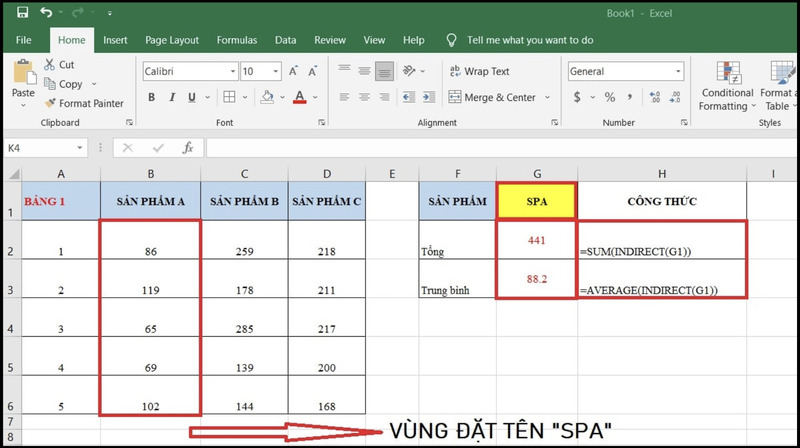Click the Borders icon
Image resolution: width=800 pixels, height=448 pixels.
(x=230, y=97)
